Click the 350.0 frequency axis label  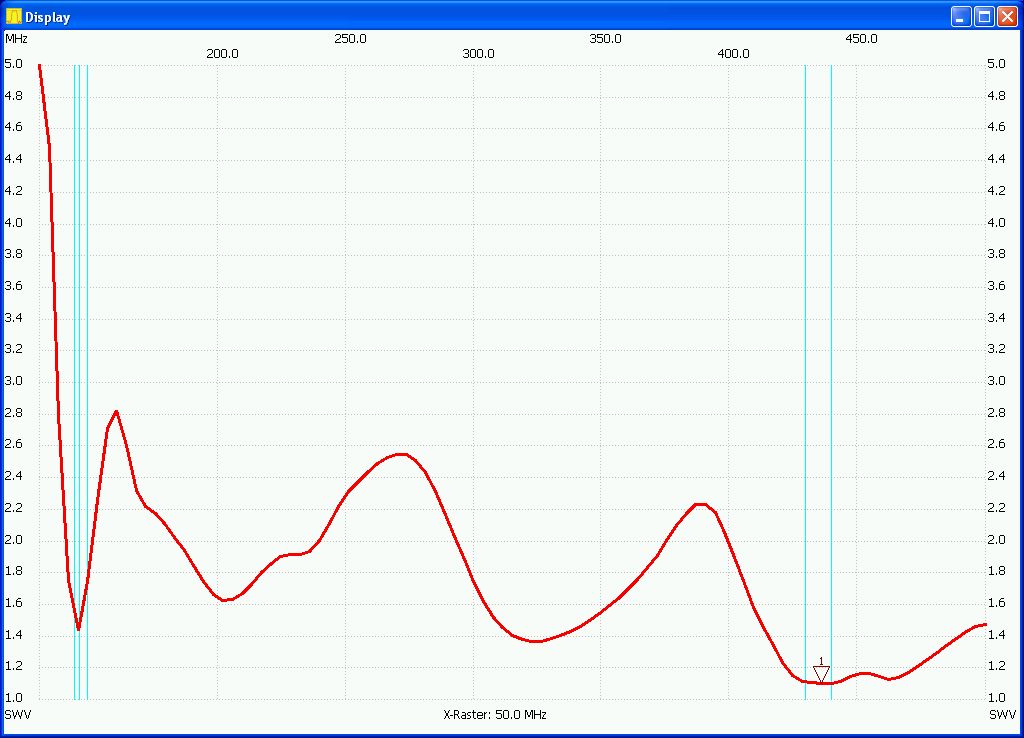click(x=605, y=39)
